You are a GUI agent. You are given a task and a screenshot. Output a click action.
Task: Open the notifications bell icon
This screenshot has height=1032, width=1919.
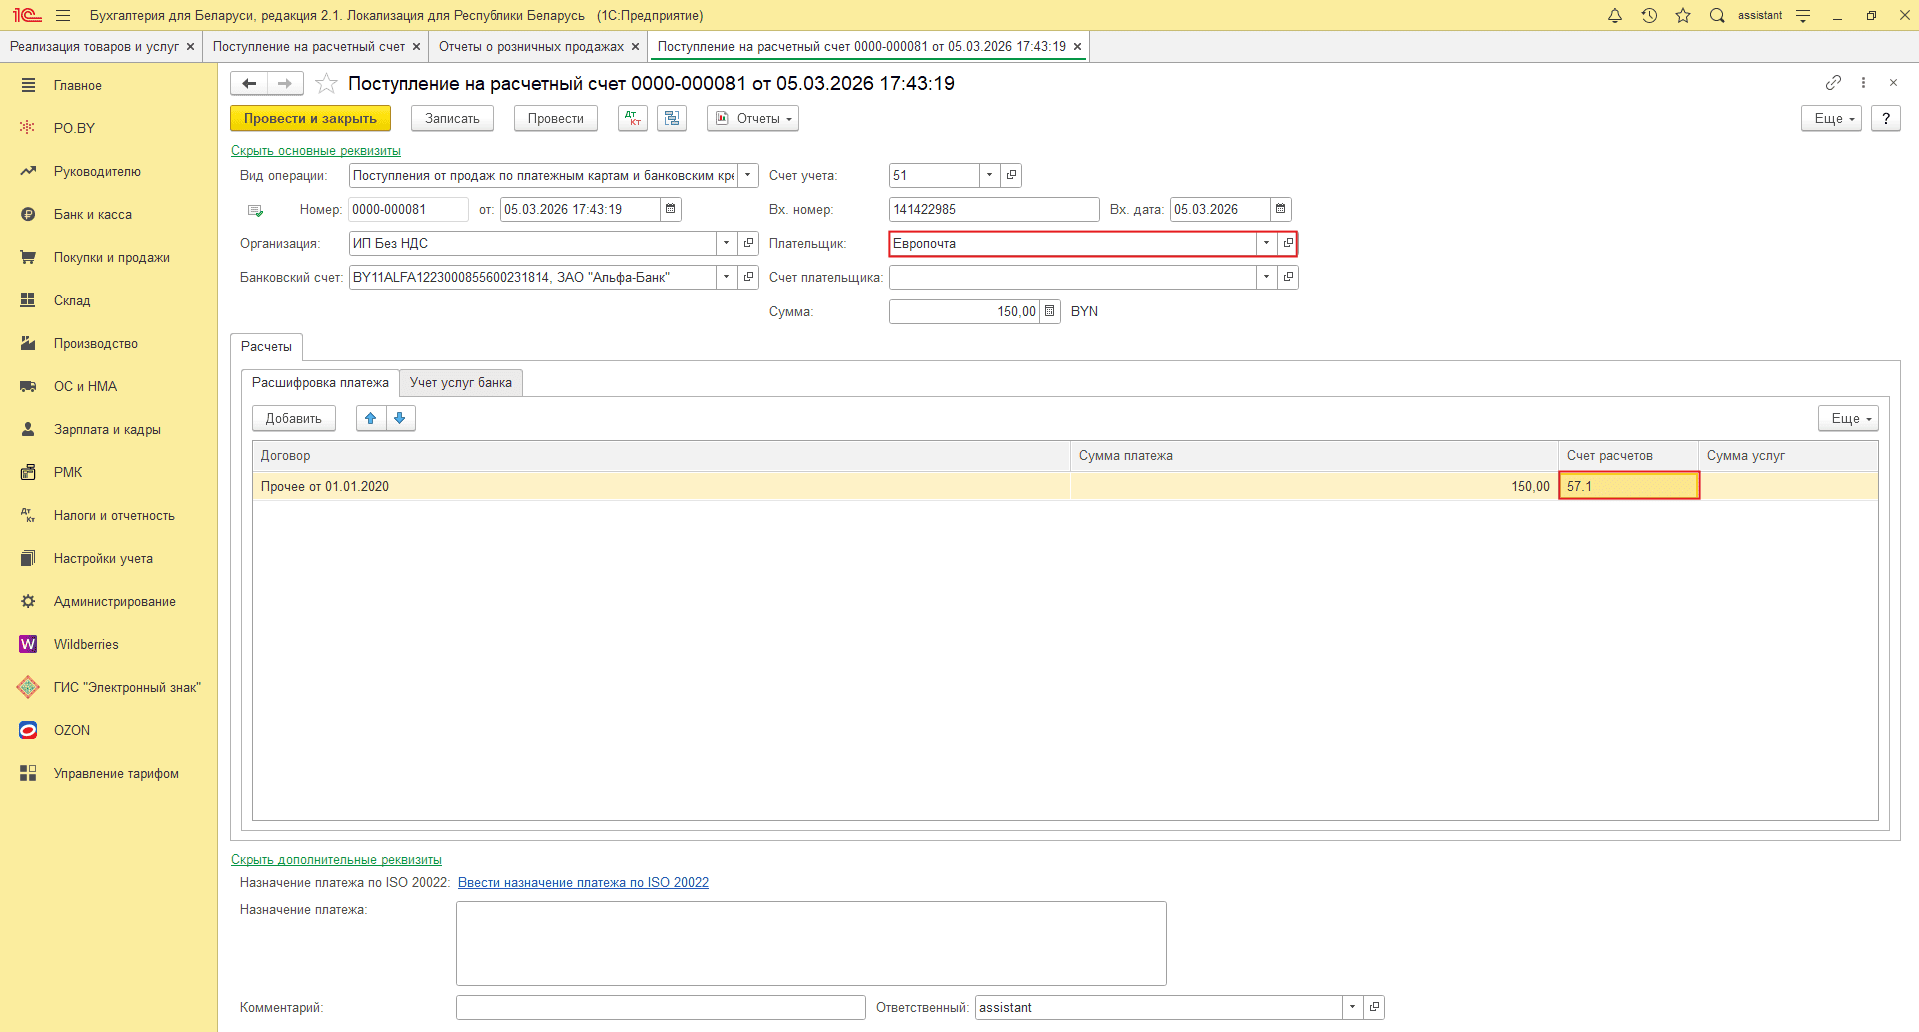pyautogui.click(x=1615, y=15)
